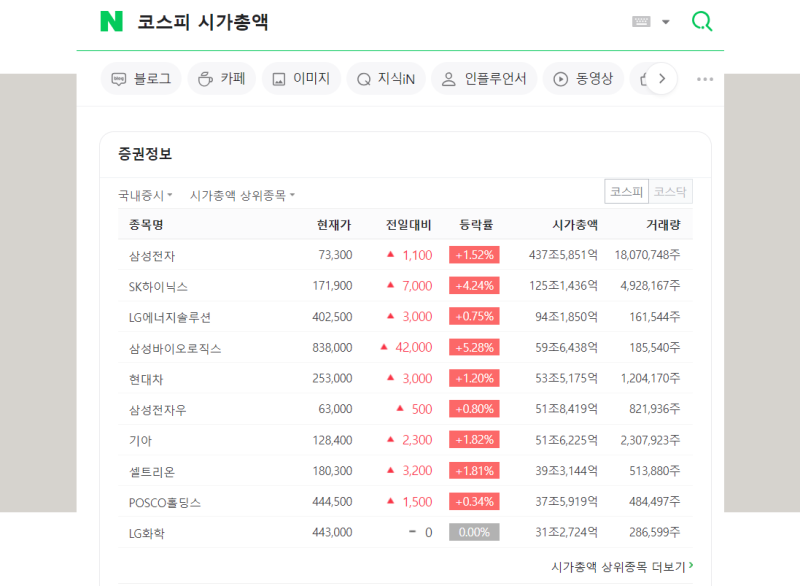Click the 18,070,748주 trading volume
This screenshot has width=800, height=586.
[647, 254]
